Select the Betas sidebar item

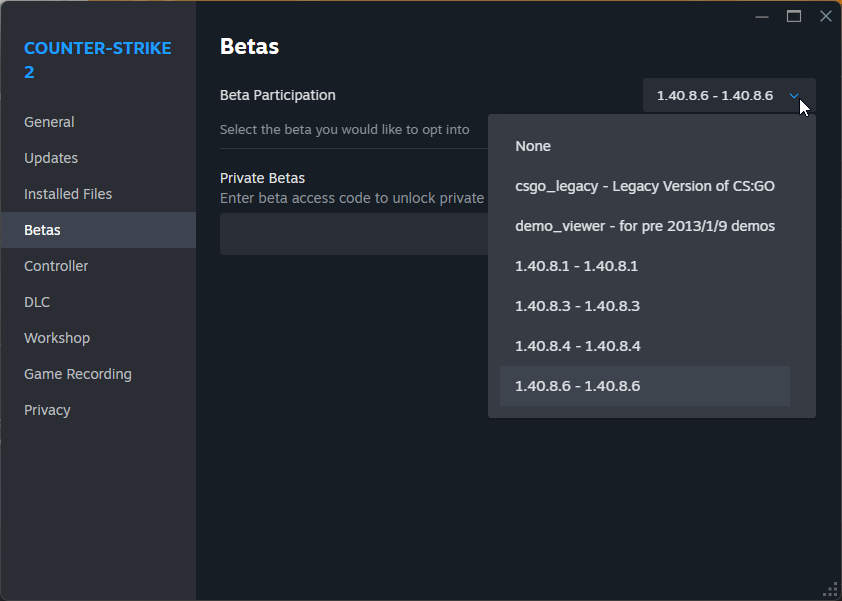pos(42,230)
